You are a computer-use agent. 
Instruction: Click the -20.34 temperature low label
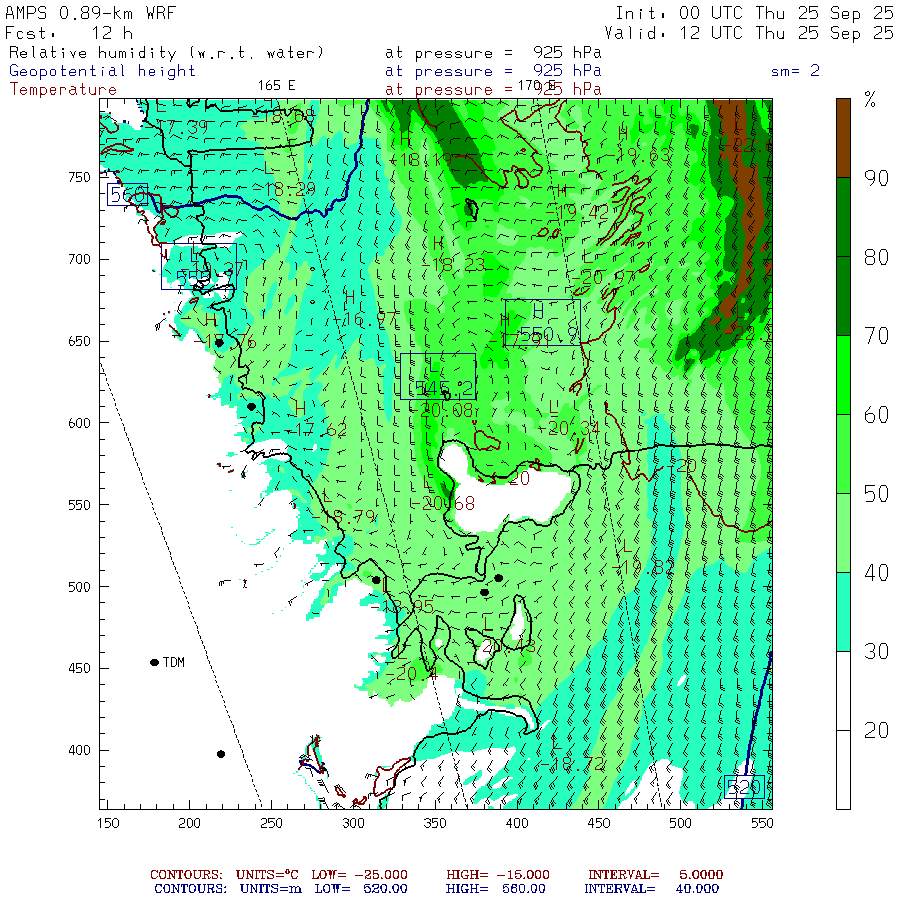569,428
